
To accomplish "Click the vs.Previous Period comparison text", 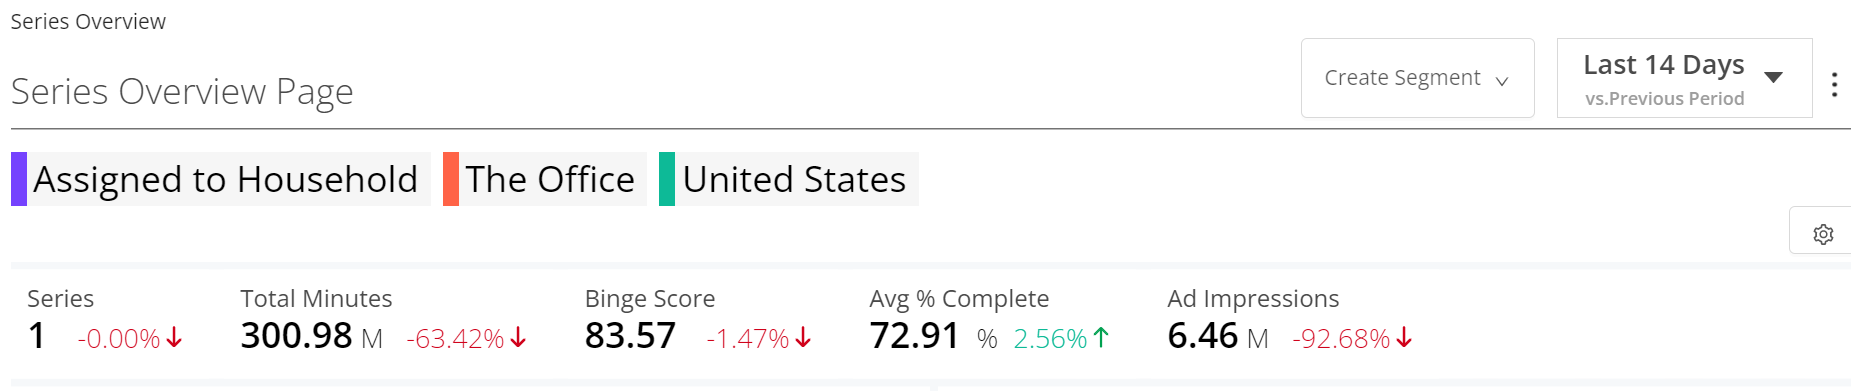I will click(x=1664, y=99).
